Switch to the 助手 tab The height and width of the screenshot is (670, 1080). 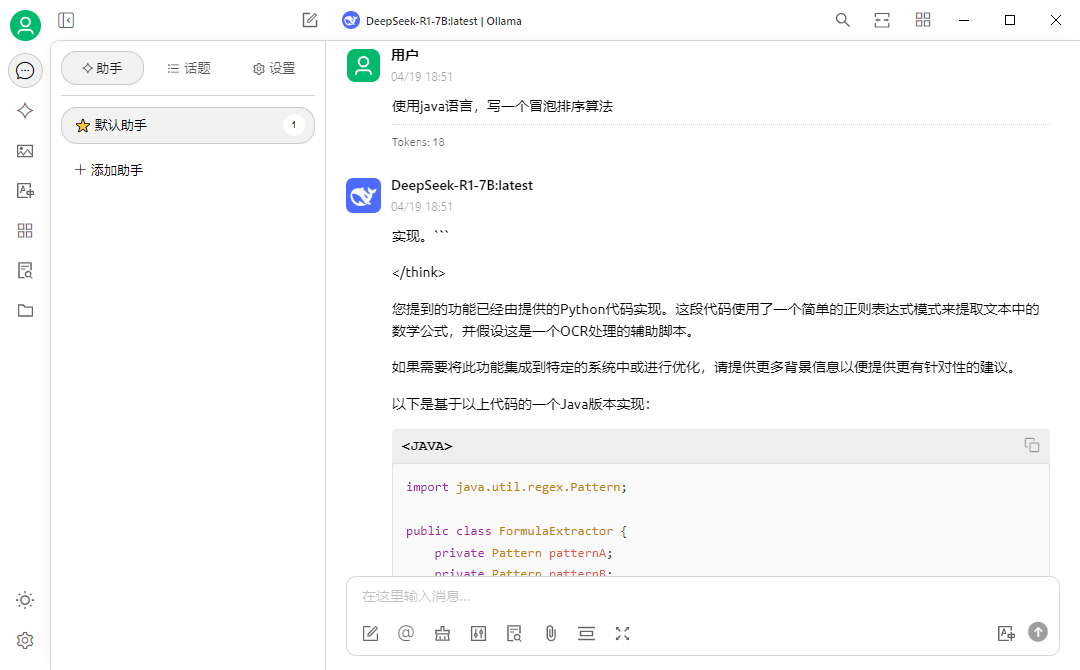(103, 68)
